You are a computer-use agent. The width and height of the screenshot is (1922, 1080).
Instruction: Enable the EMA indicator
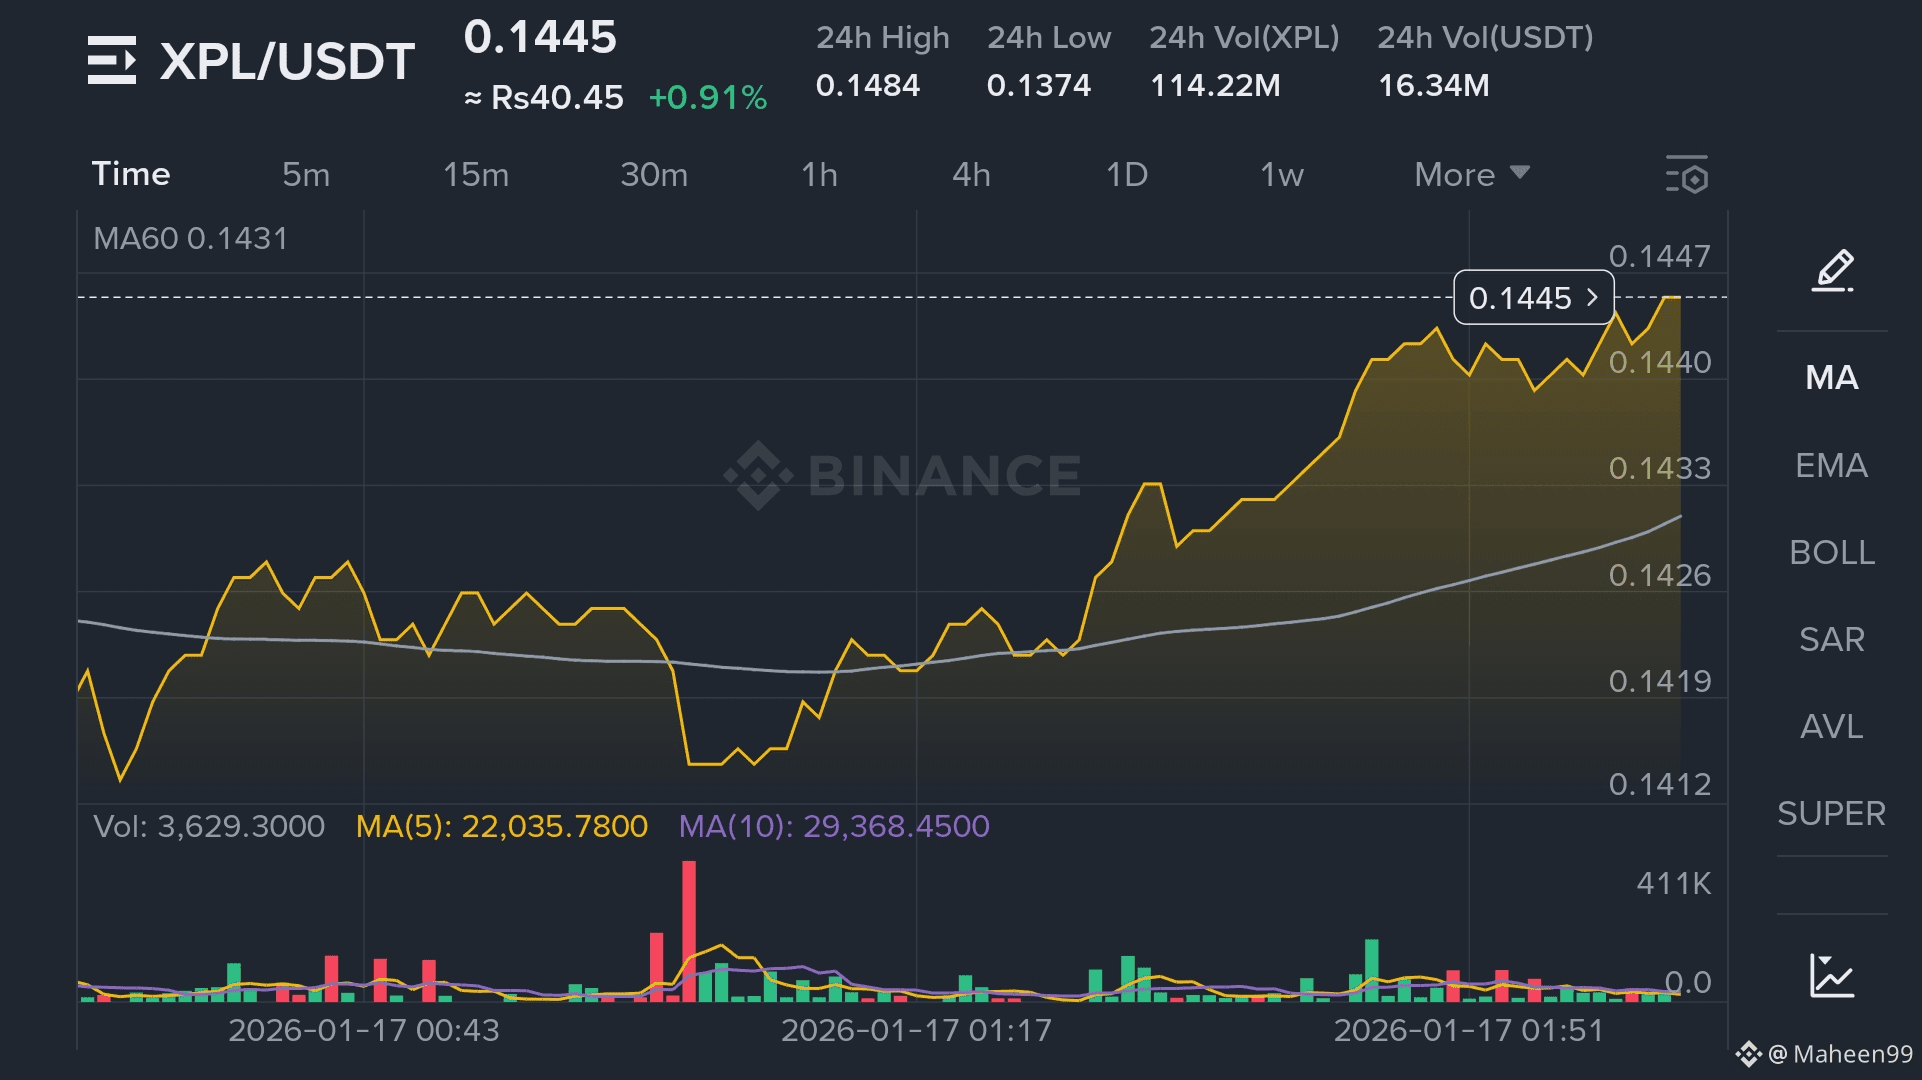click(x=1831, y=466)
